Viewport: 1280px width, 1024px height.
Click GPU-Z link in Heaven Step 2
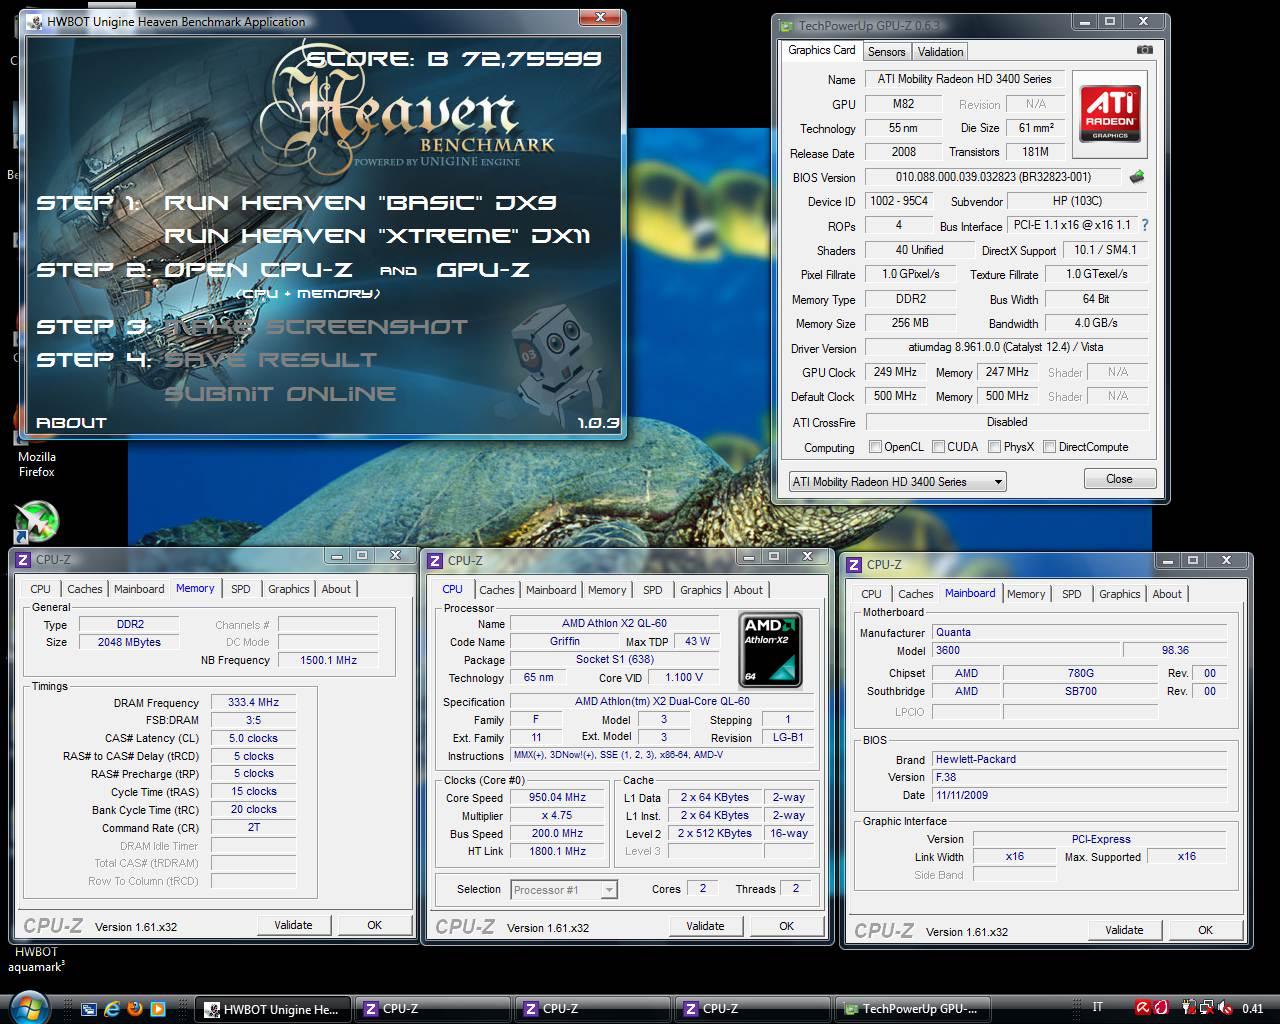483,270
